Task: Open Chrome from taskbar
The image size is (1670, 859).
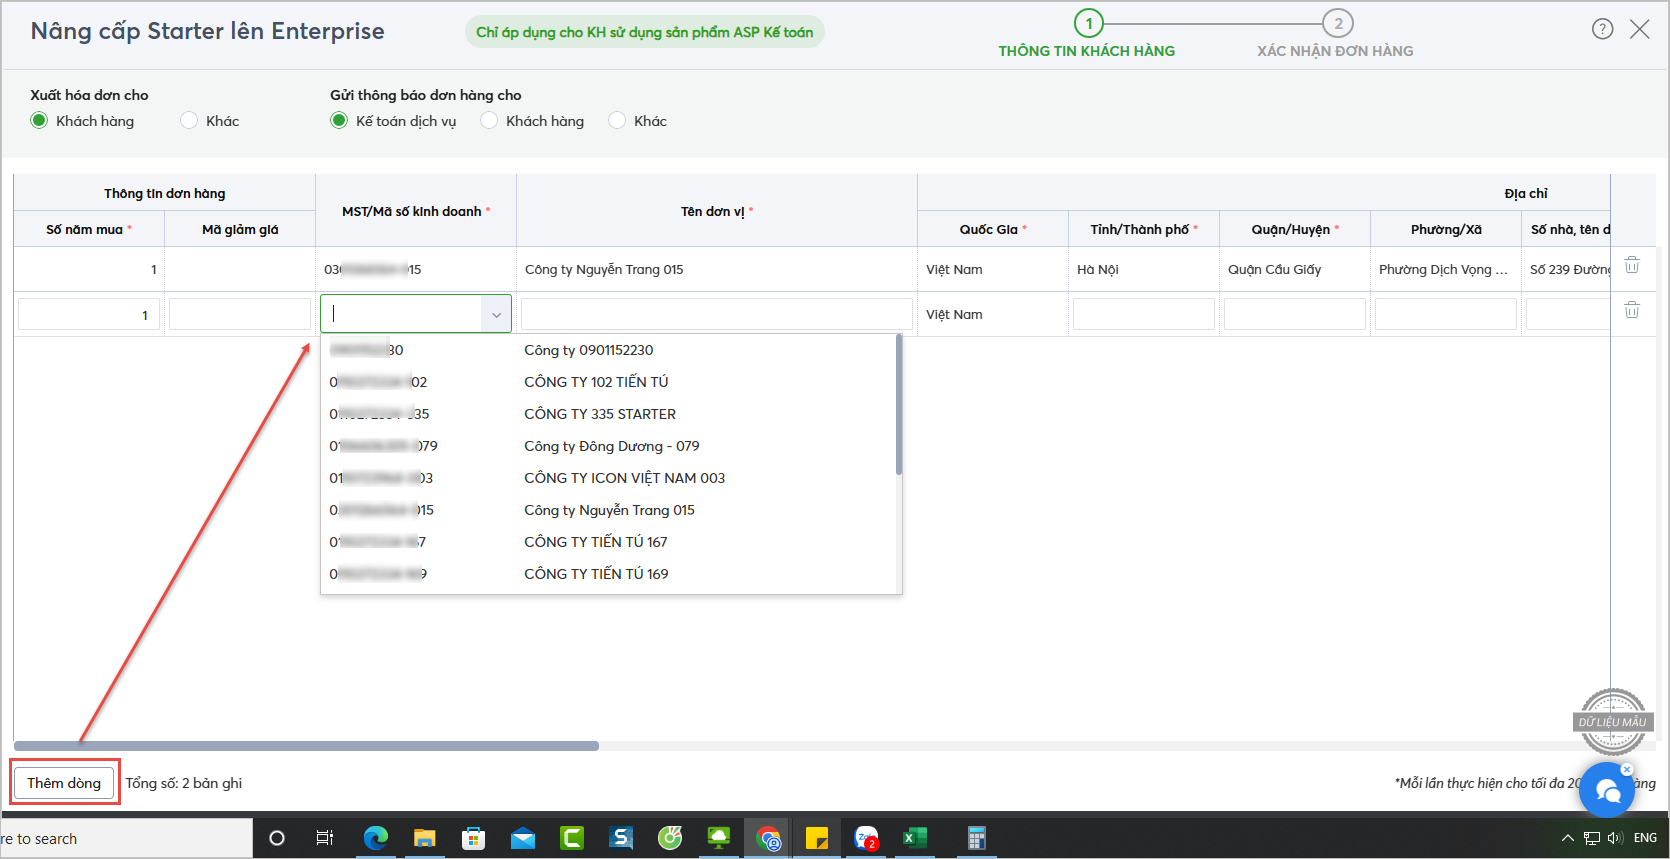Action: pos(768,838)
